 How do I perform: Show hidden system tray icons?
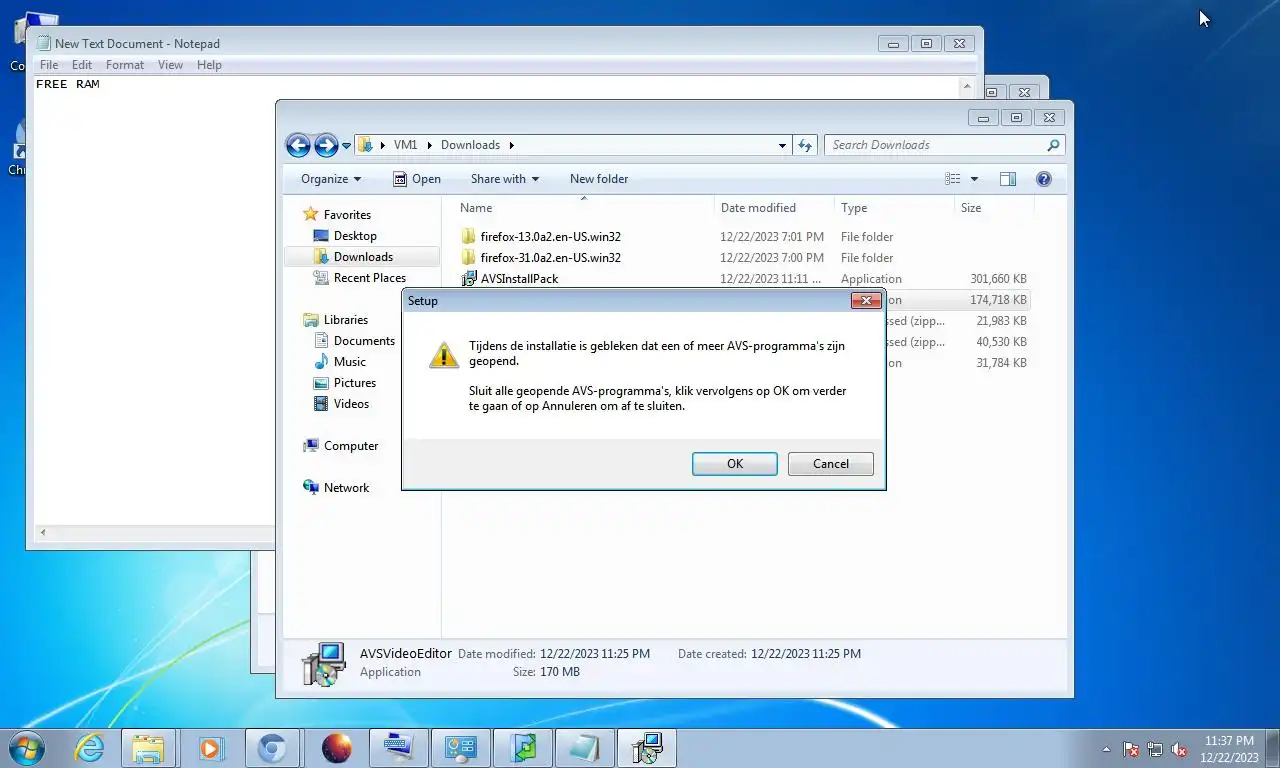1106,749
